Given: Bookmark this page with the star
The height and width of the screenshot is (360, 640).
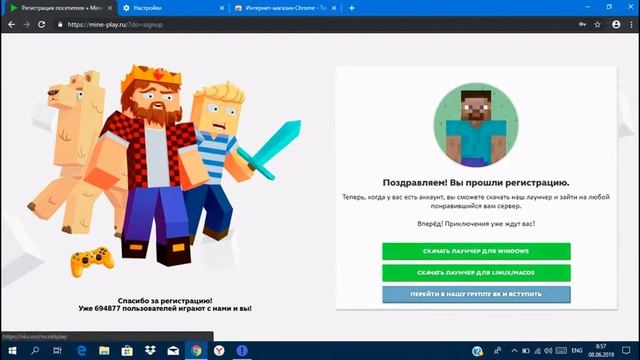Looking at the screenshot, I should (598, 24).
